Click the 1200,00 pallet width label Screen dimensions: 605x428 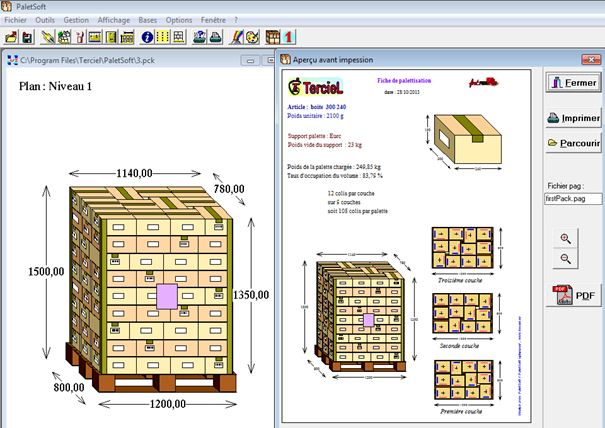[x=167, y=404]
